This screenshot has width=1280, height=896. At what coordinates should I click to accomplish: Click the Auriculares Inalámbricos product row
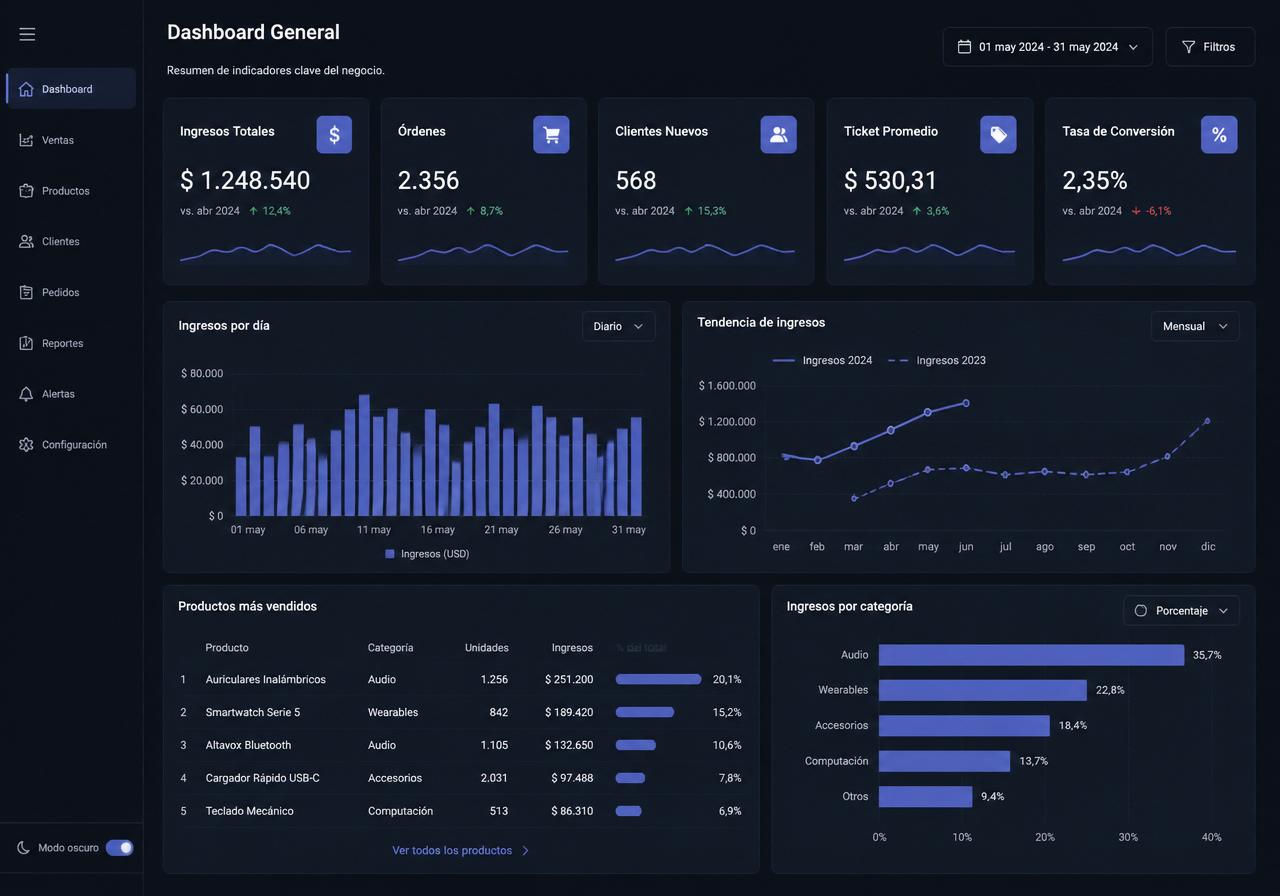point(461,680)
